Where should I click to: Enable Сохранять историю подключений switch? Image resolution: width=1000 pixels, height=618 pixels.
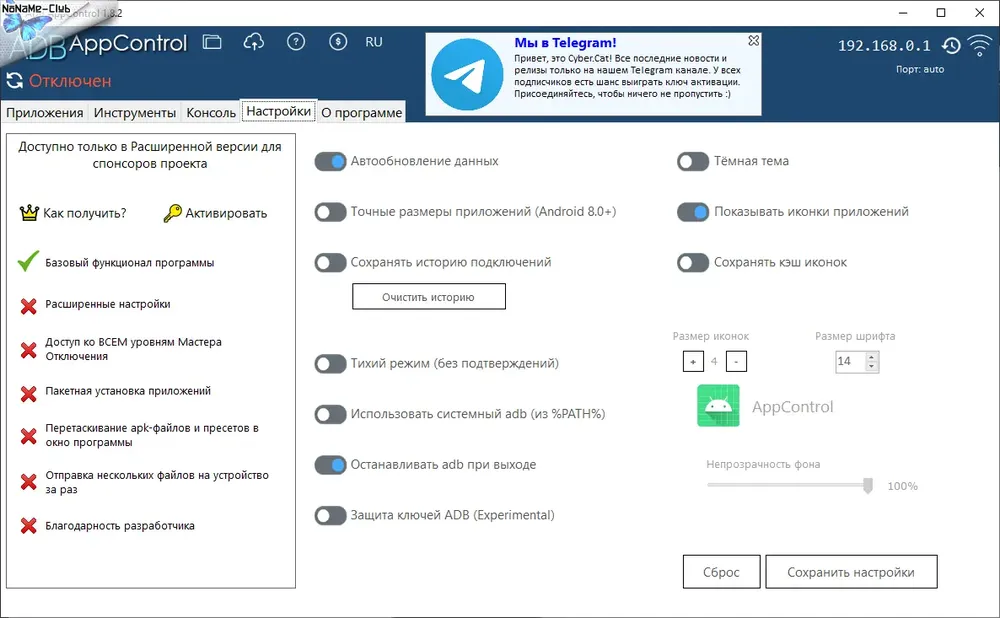pos(330,262)
